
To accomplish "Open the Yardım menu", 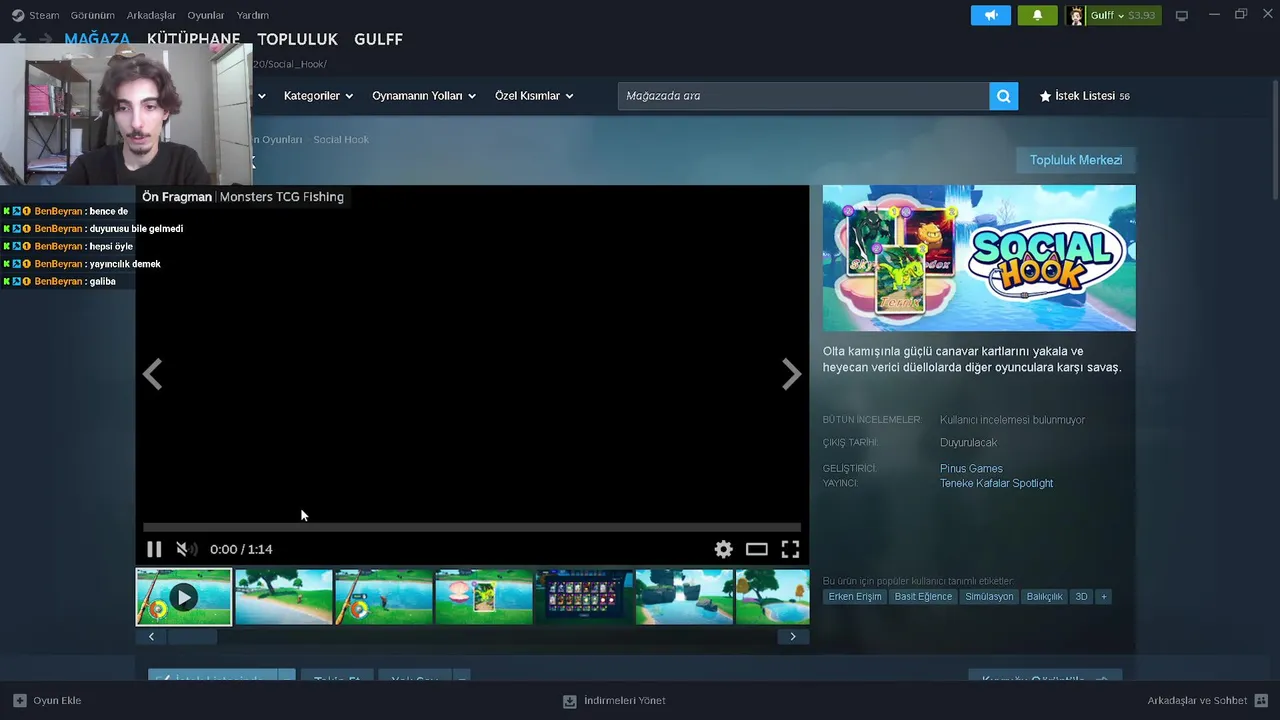I will coord(252,15).
